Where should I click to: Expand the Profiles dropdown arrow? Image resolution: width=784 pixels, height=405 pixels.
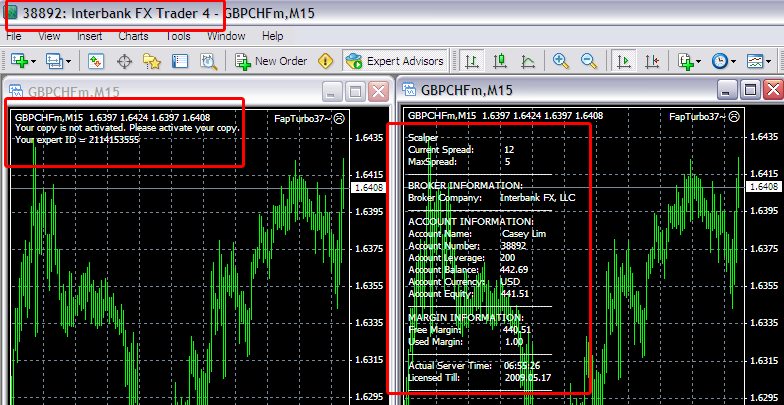(x=68, y=62)
